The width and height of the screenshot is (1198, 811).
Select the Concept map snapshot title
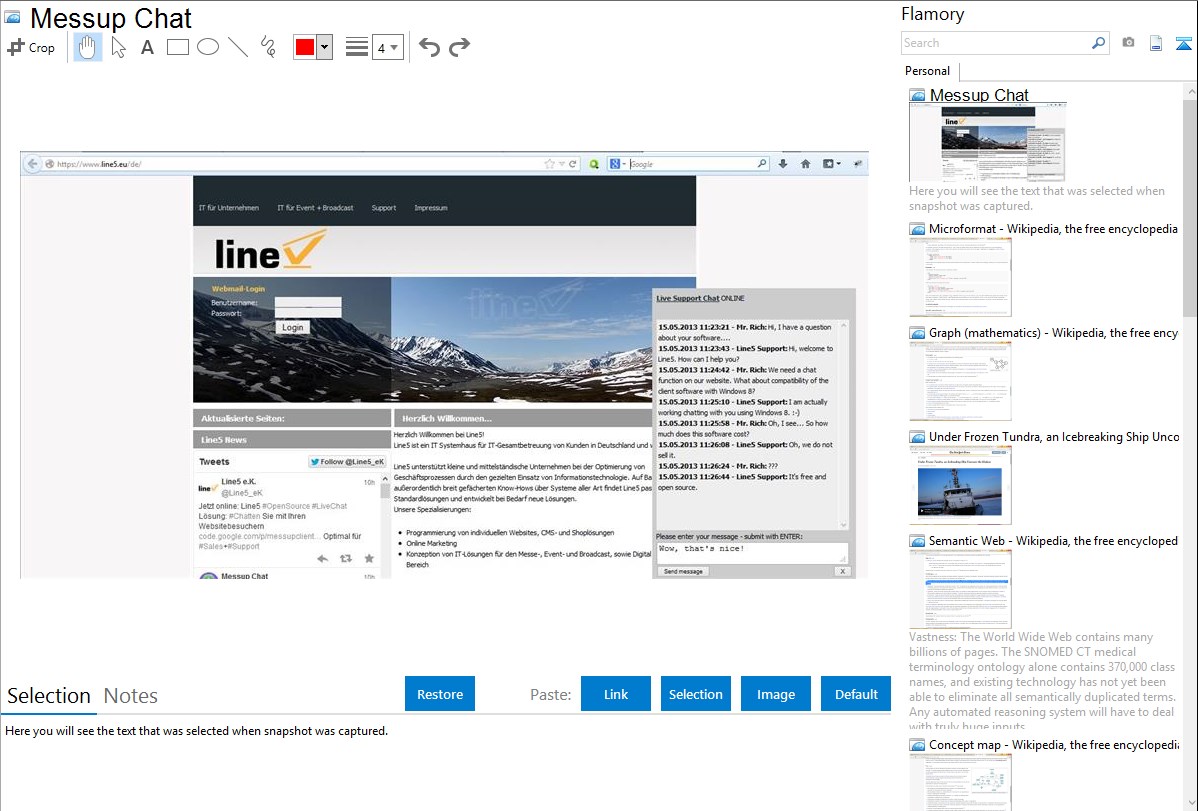(x=1053, y=744)
